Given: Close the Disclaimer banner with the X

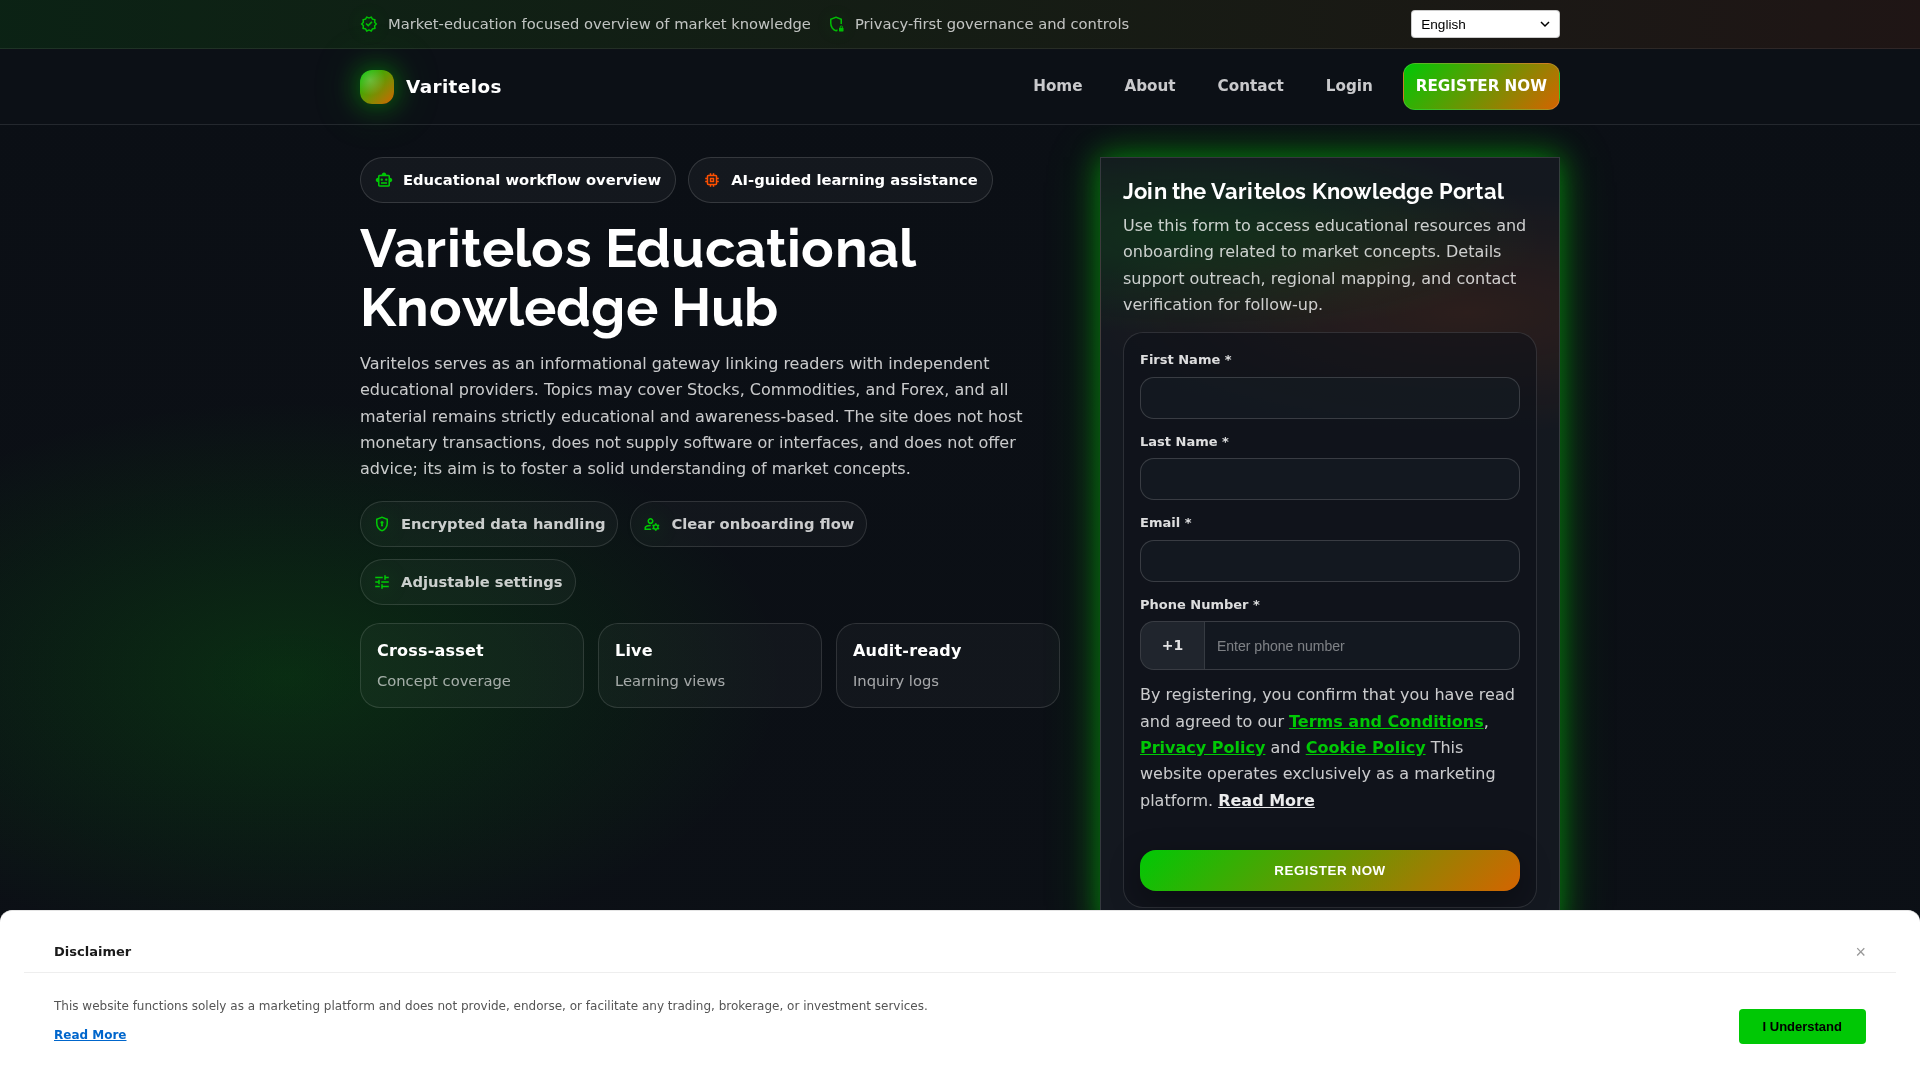Looking at the screenshot, I should 1861,952.
